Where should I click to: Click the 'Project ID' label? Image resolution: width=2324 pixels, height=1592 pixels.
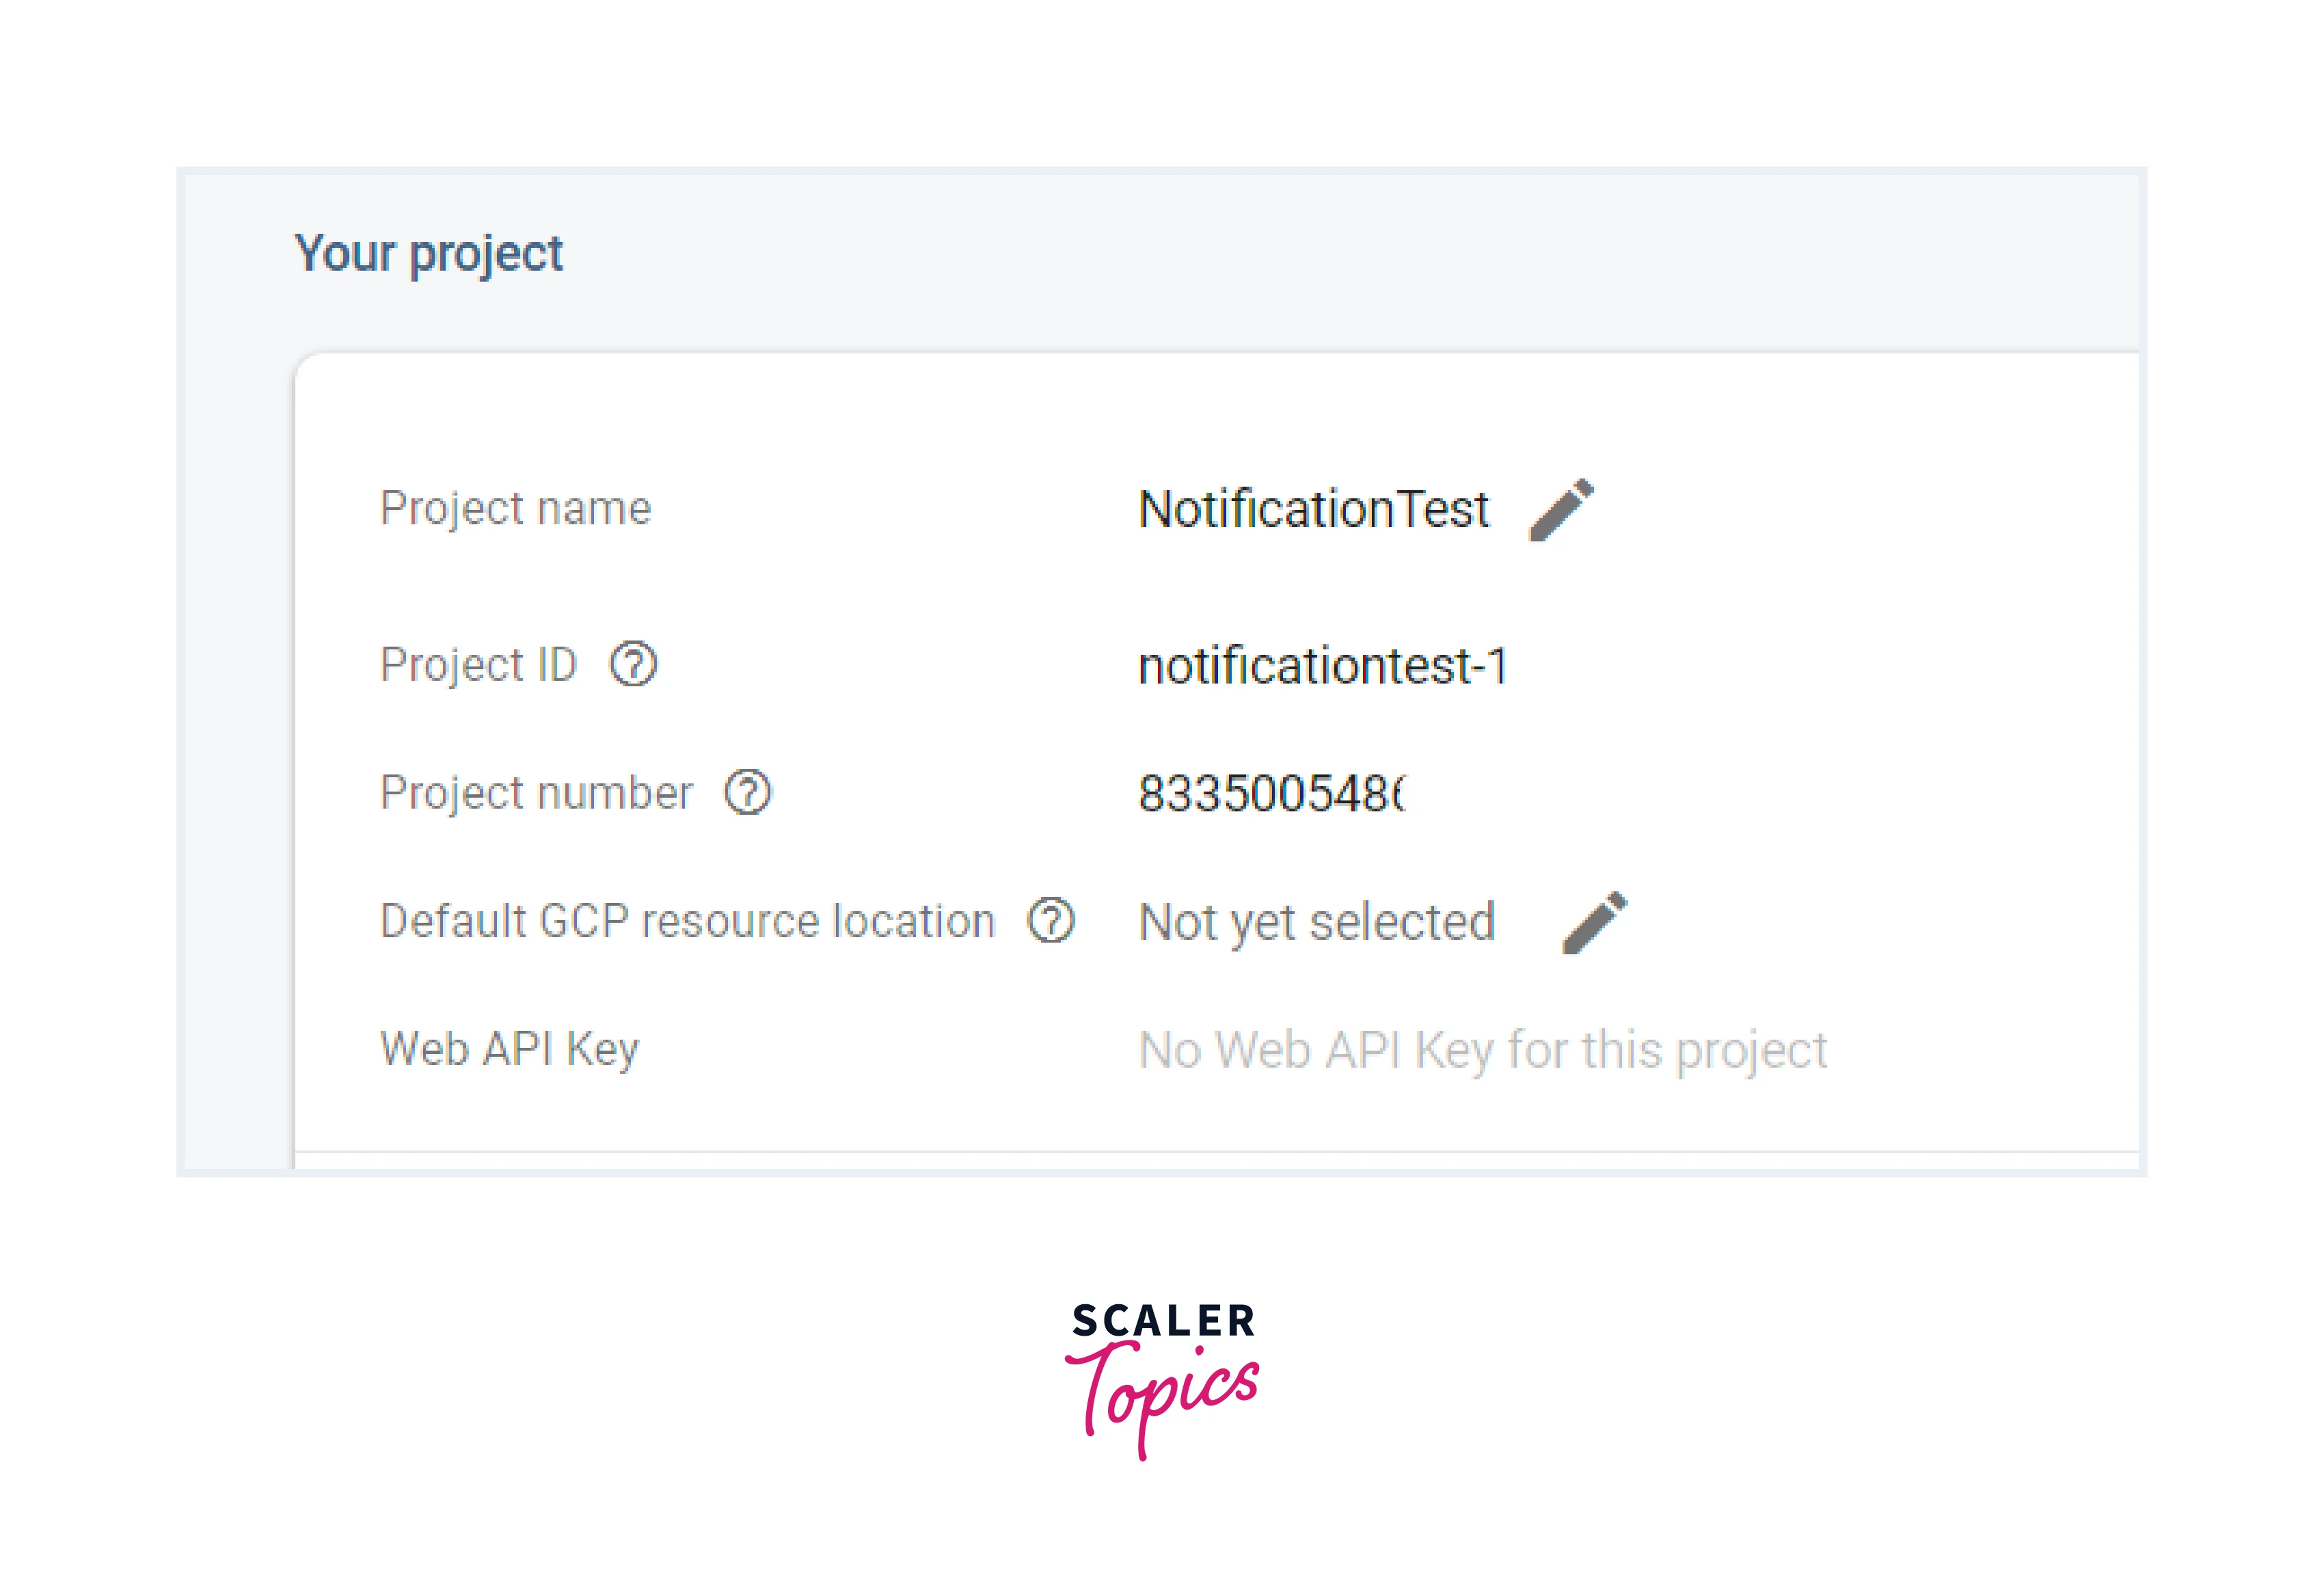(478, 665)
